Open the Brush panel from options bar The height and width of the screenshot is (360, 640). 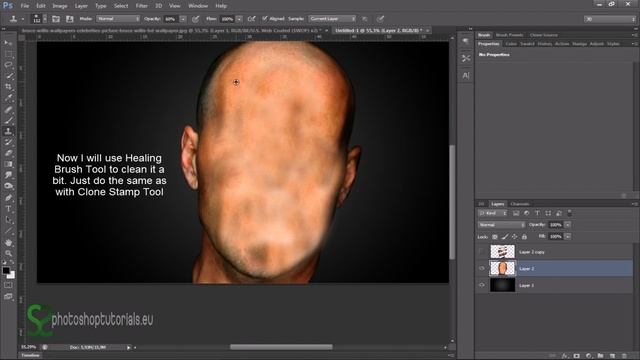(56, 19)
